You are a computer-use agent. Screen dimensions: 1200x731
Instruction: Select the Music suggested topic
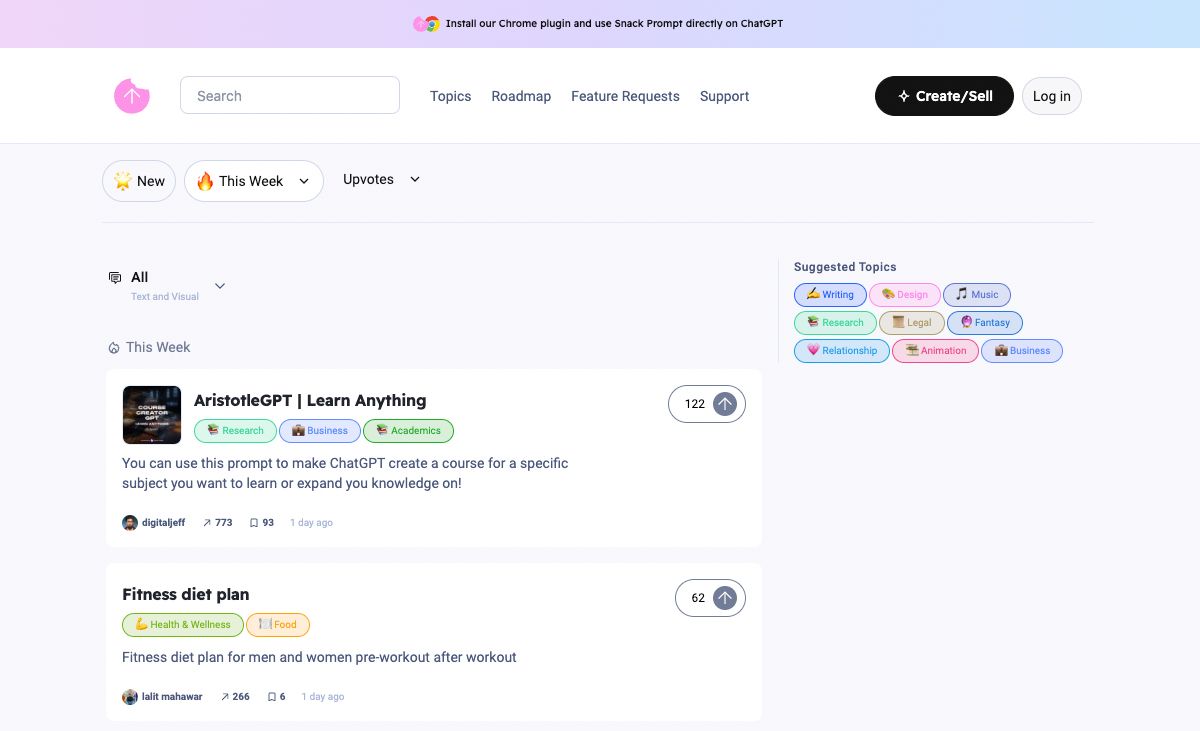click(976, 295)
